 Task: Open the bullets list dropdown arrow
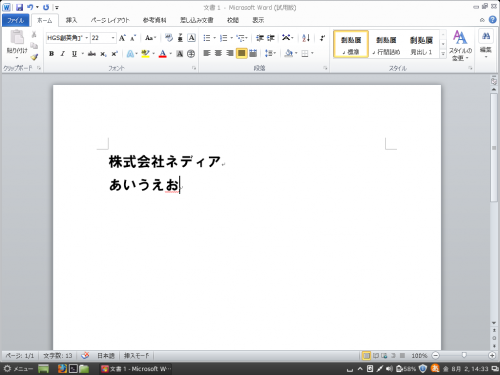pos(215,38)
